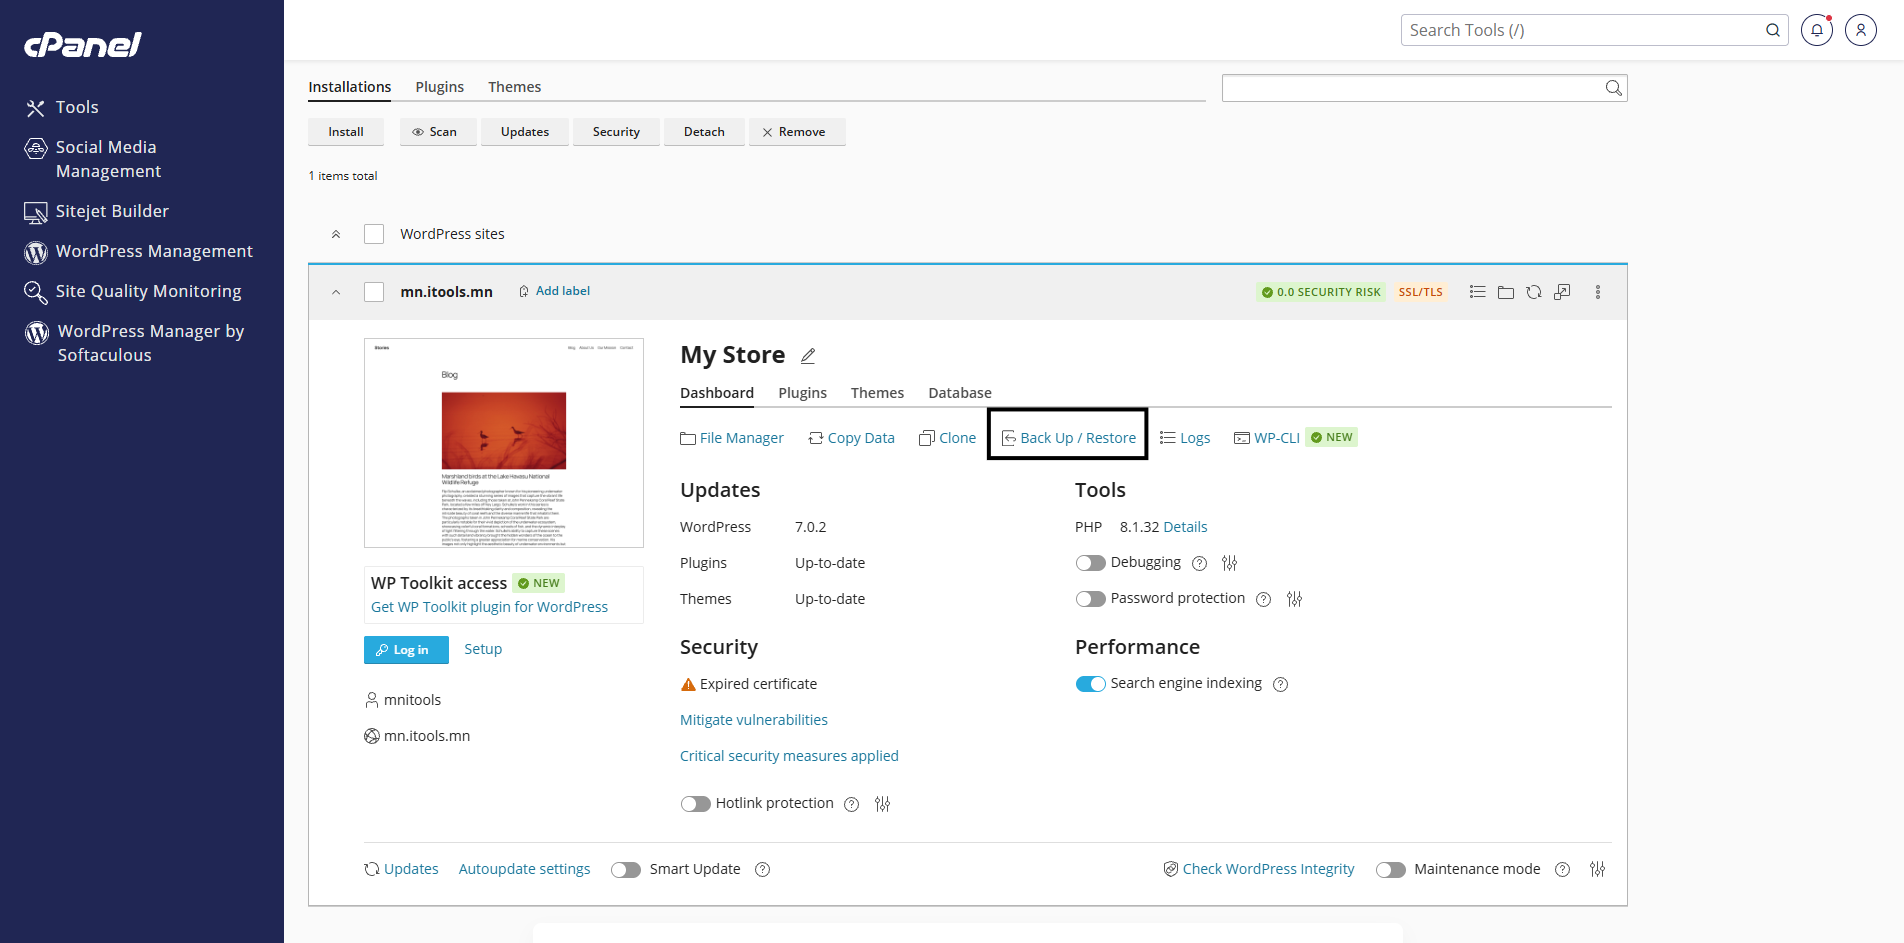
Task: Collapse the mn.itools.mn site panel
Action: (336, 292)
